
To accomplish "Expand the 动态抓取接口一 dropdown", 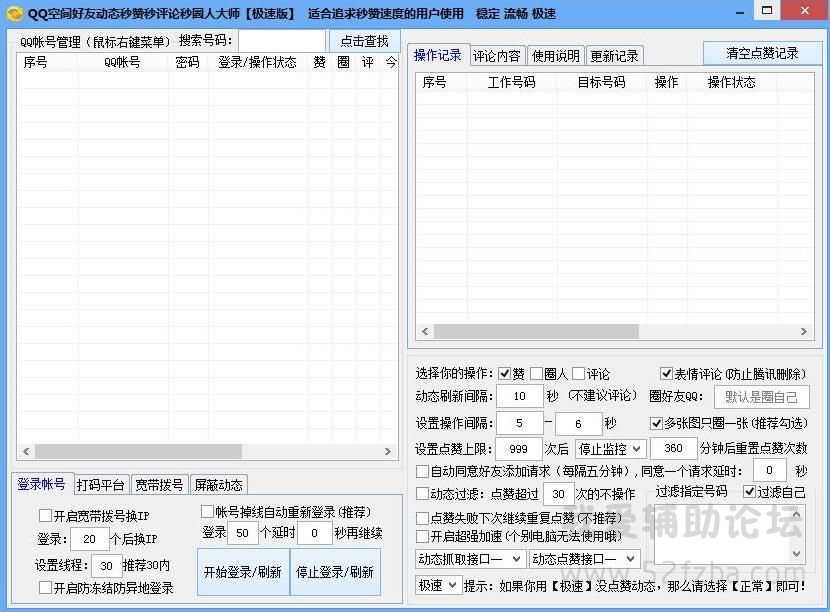I will tap(469, 559).
